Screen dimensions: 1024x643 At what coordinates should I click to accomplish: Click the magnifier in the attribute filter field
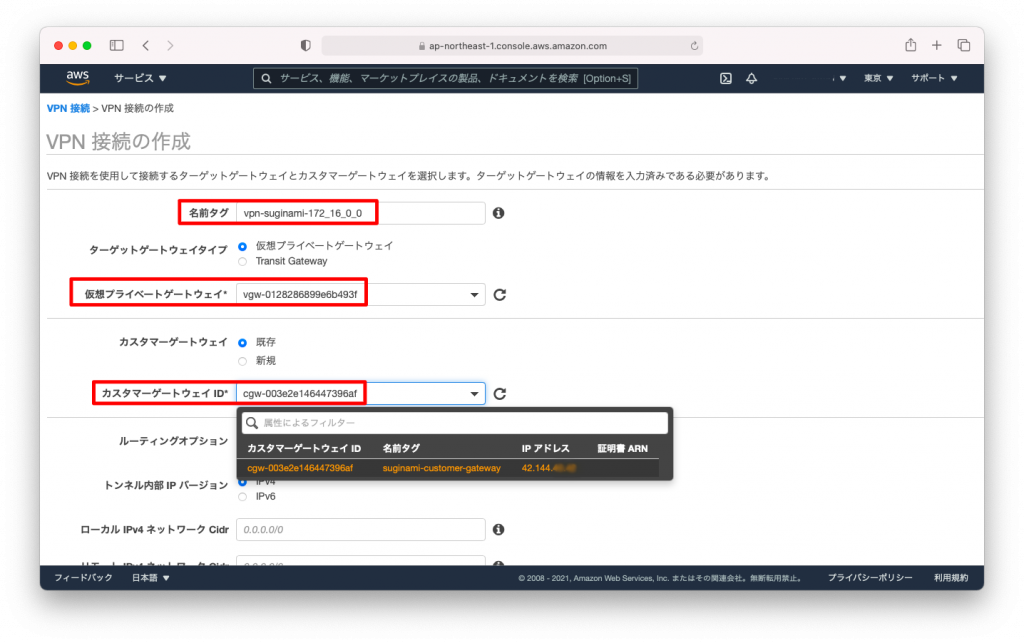point(251,423)
